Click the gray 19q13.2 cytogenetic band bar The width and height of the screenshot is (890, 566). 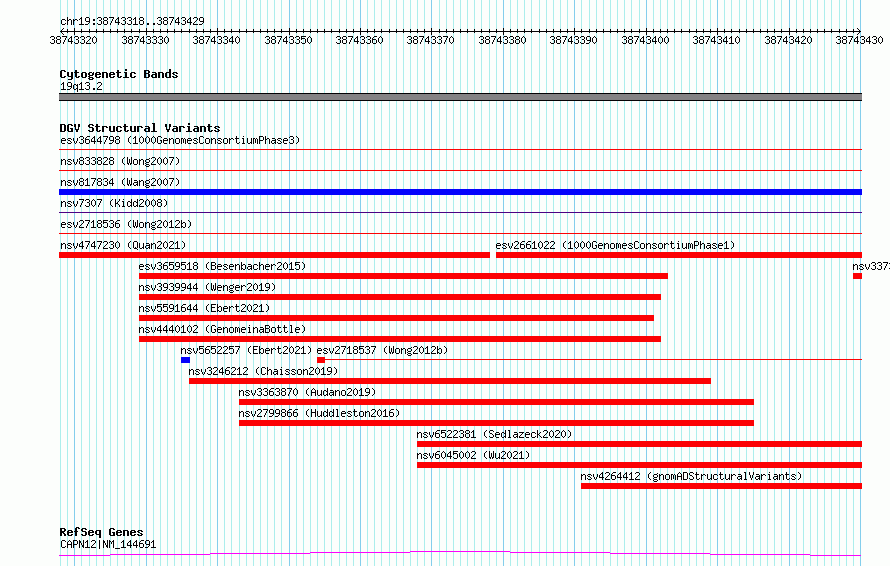coord(460,97)
